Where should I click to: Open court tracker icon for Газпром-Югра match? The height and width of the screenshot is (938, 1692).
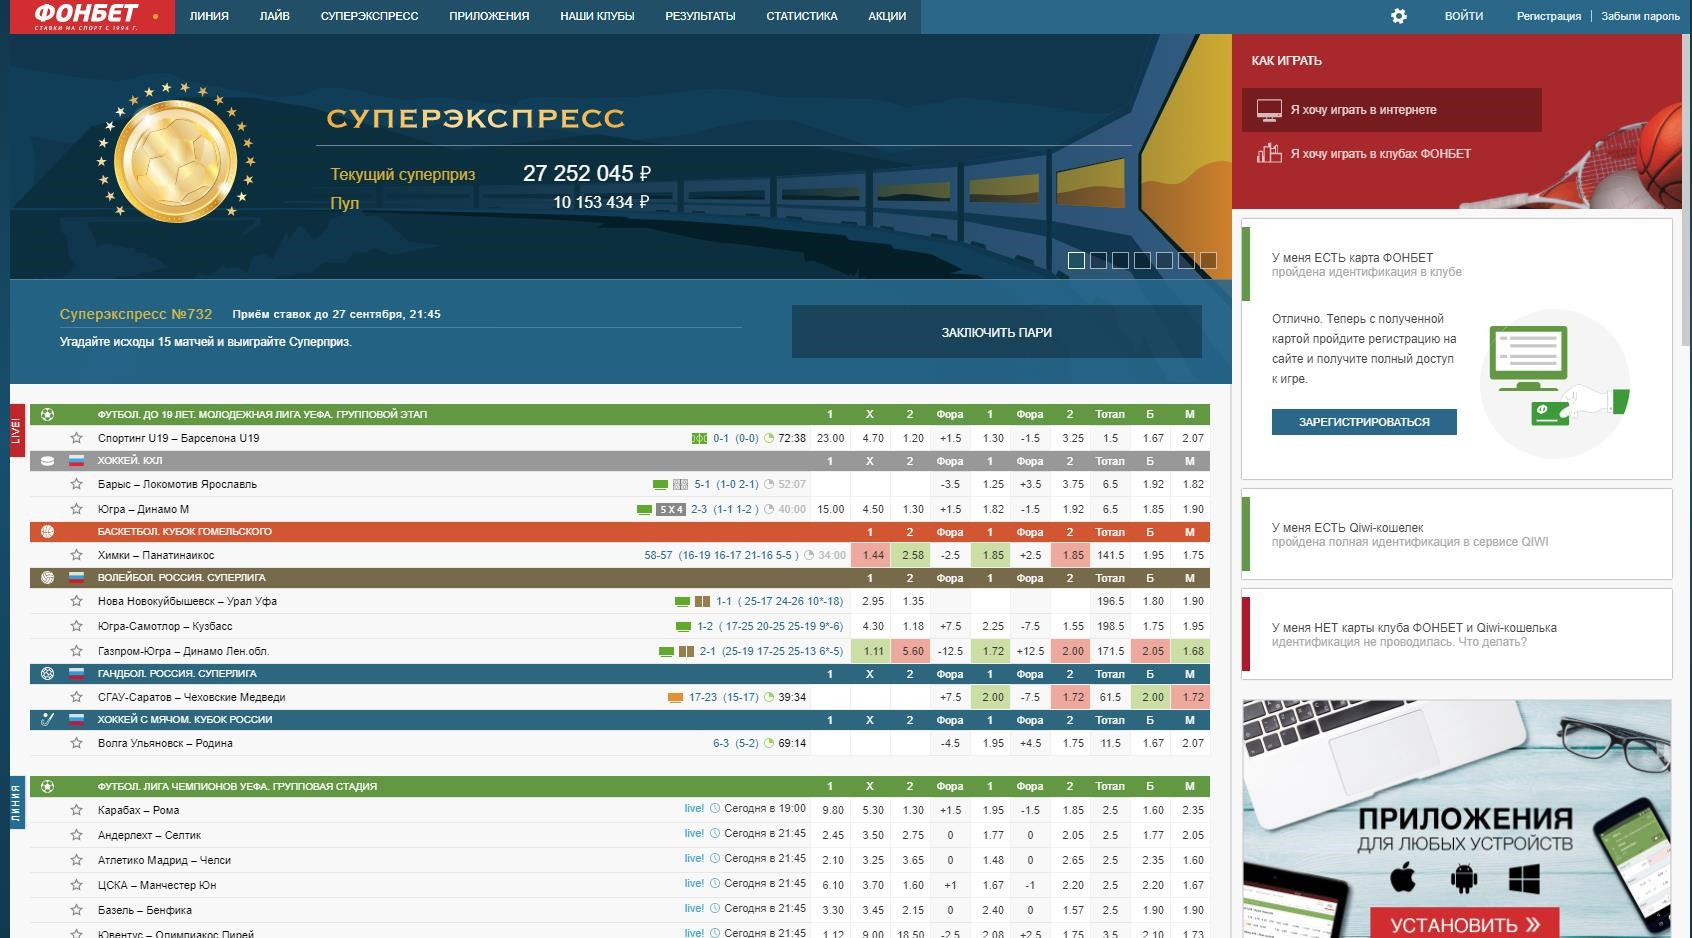(x=686, y=651)
